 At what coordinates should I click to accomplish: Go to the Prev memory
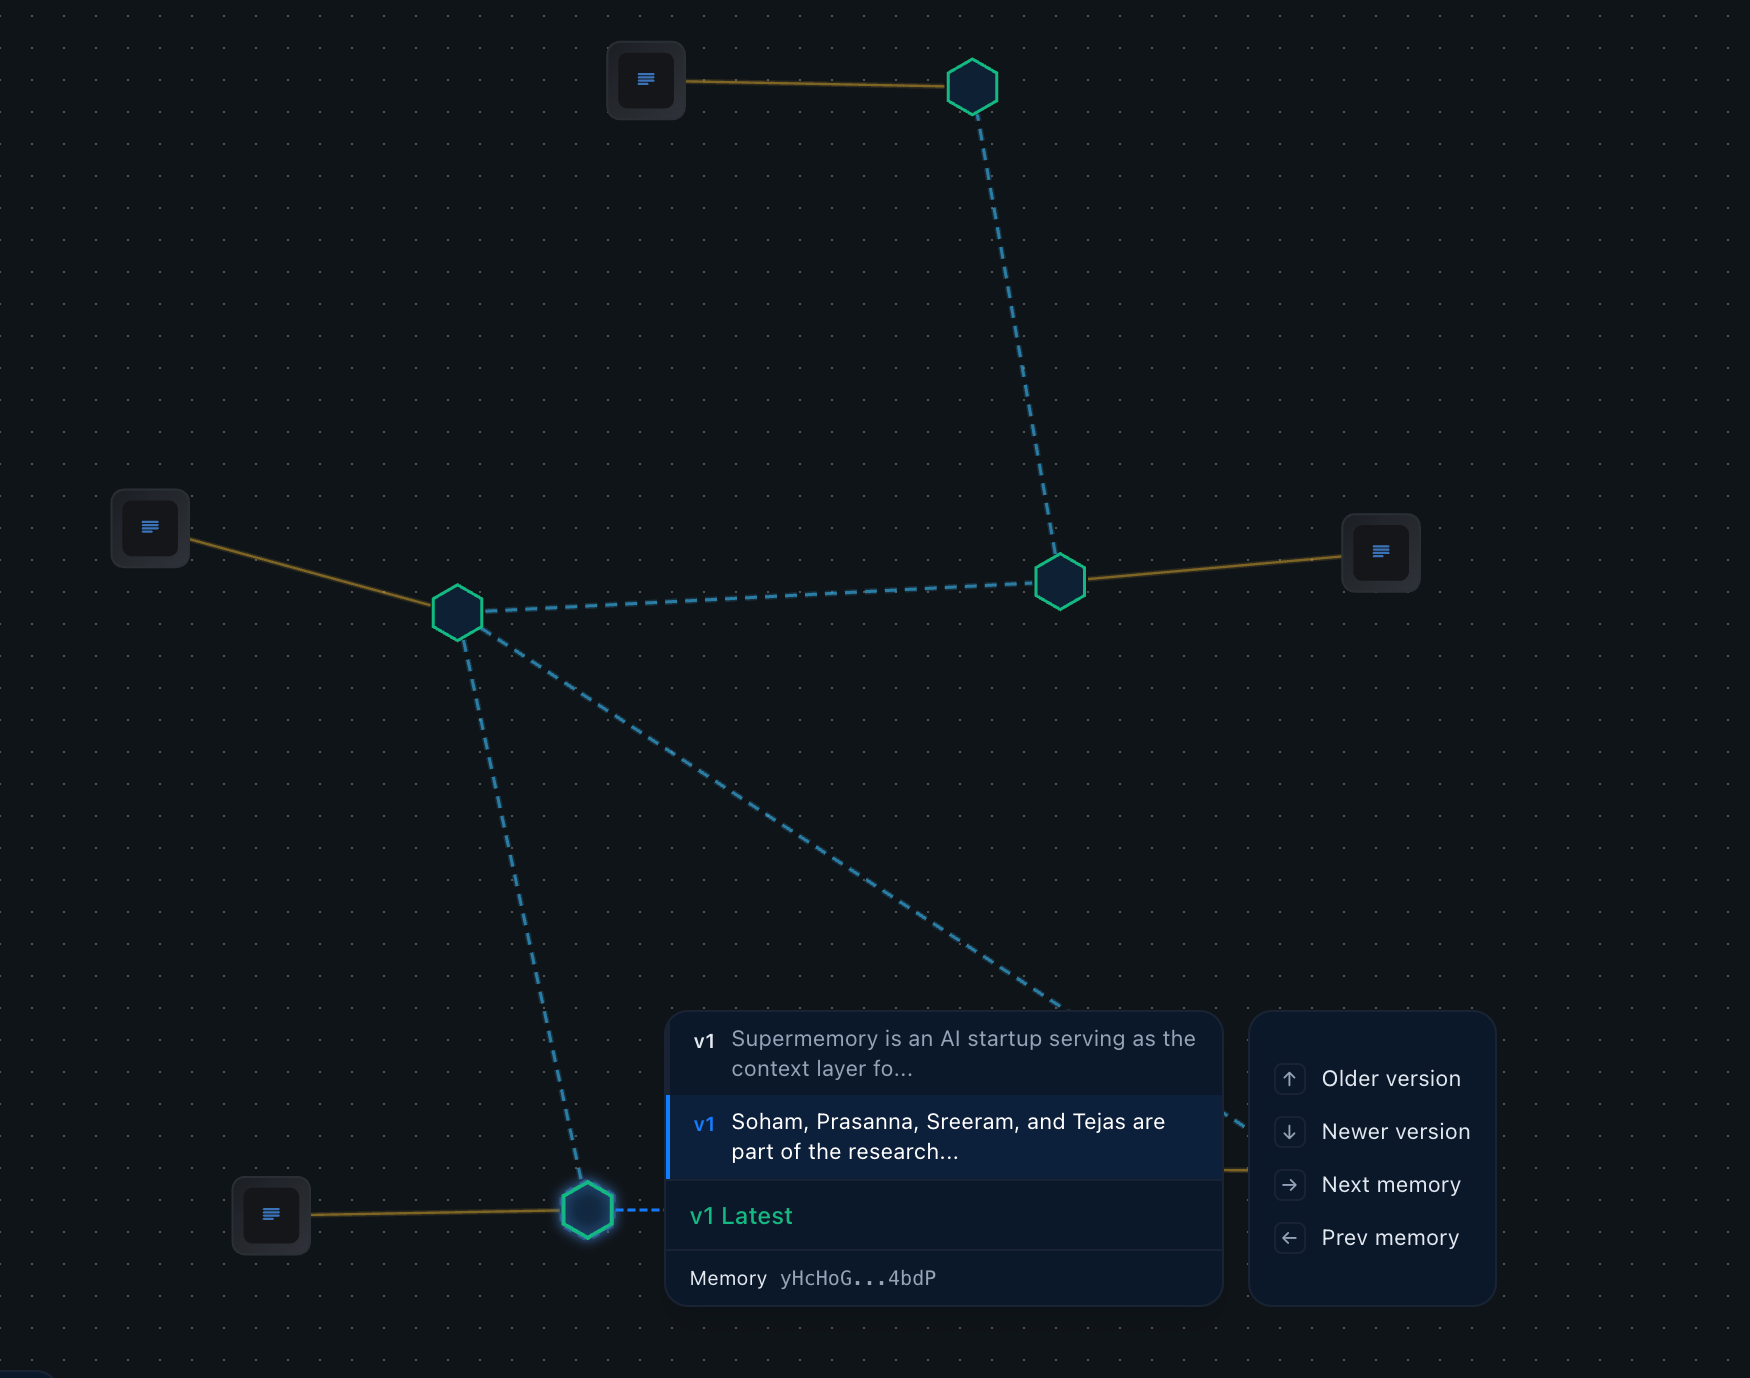(1389, 1238)
